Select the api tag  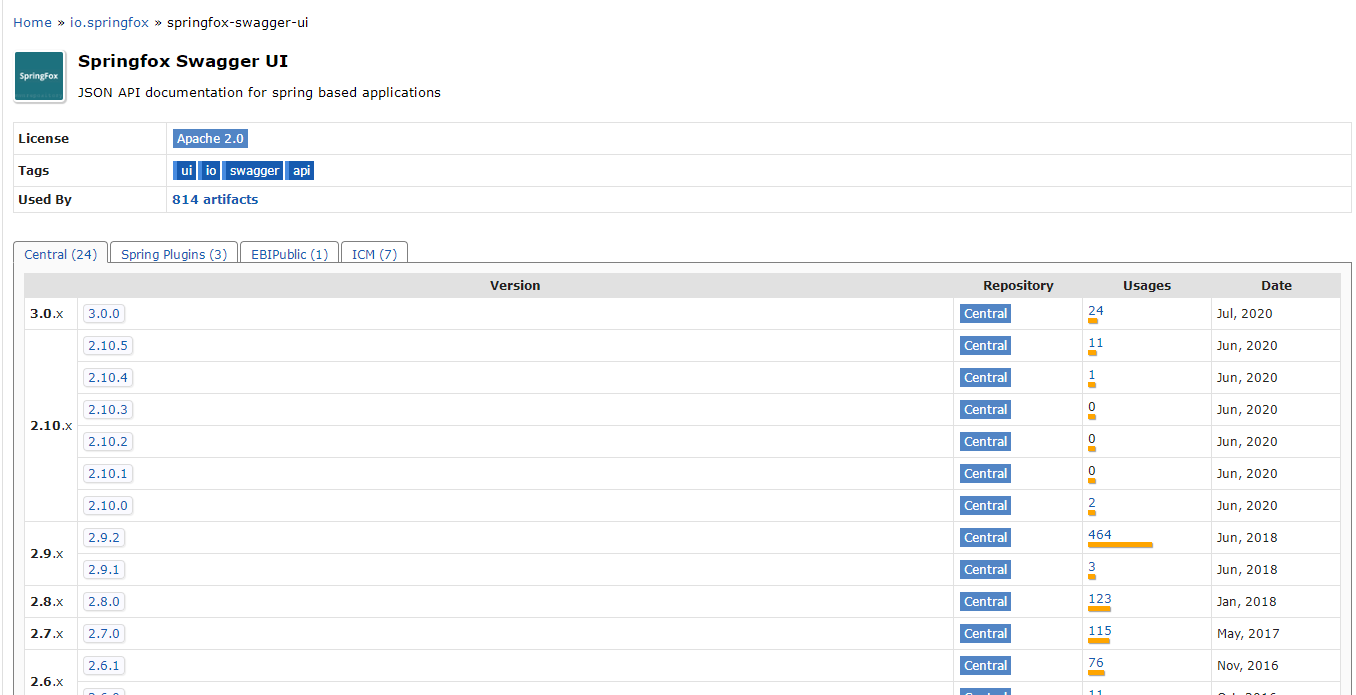pyautogui.click(x=301, y=171)
